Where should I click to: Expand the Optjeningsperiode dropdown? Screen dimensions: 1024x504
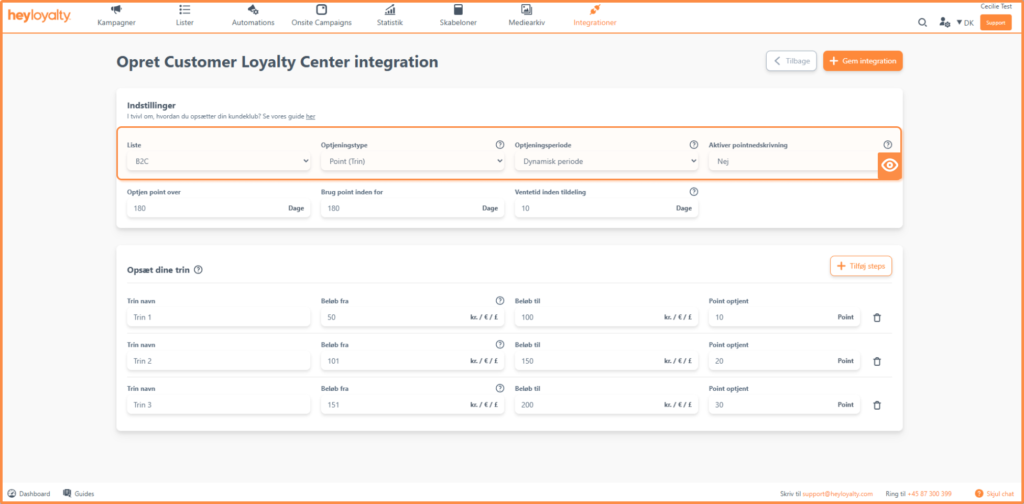(607, 161)
